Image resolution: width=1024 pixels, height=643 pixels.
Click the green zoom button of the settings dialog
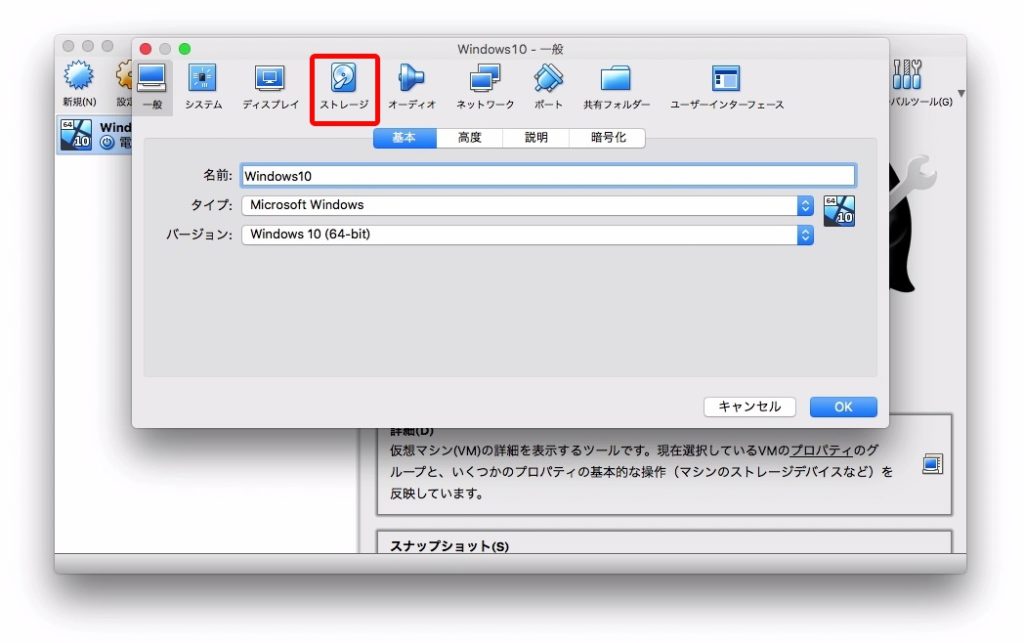click(185, 49)
